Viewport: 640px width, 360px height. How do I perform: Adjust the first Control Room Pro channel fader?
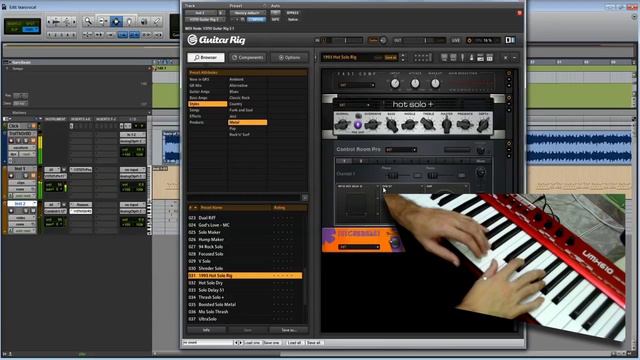(x=393, y=175)
